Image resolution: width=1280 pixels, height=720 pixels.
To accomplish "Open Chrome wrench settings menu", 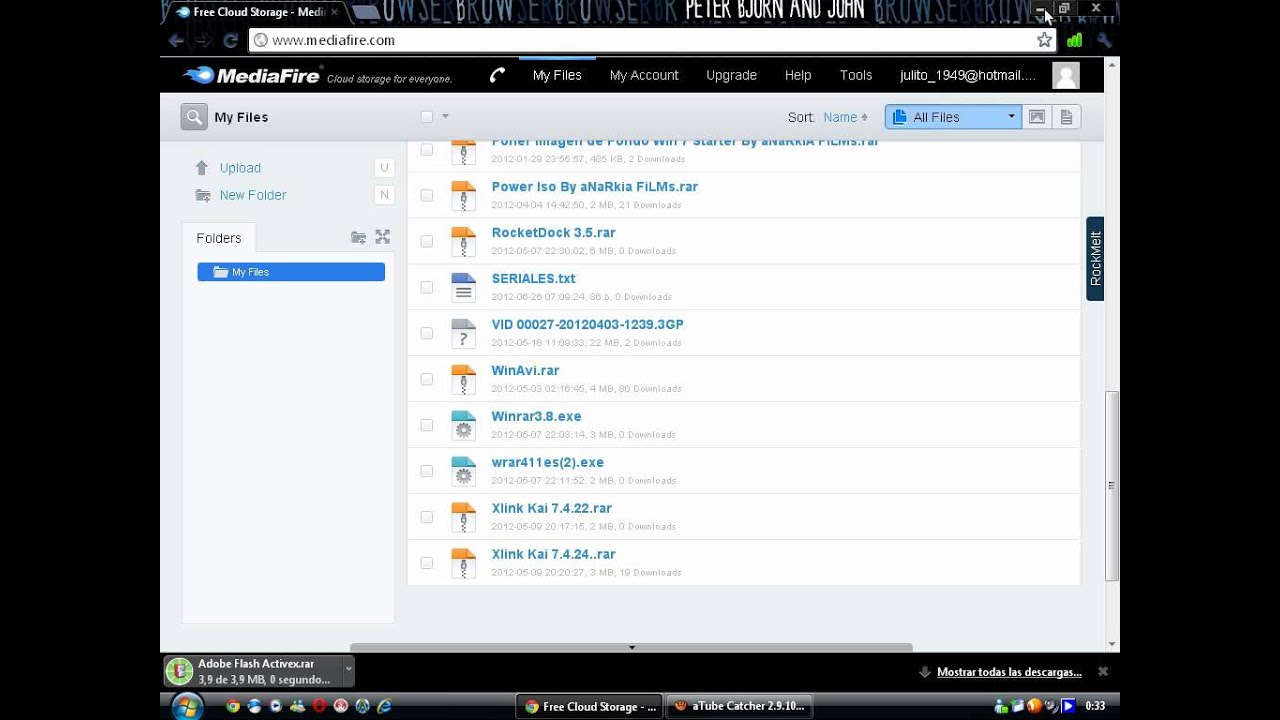I will click(x=1104, y=40).
